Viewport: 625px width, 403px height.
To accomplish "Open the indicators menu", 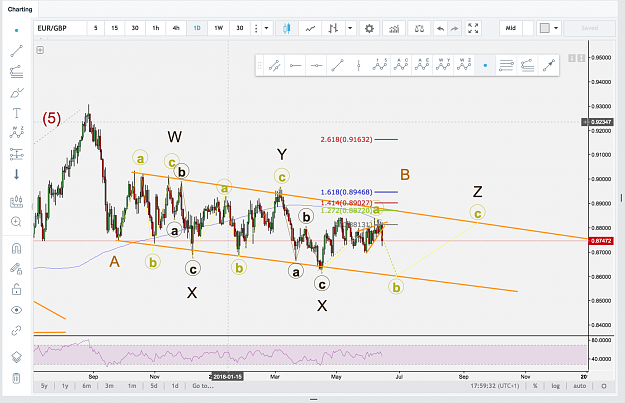I will 394,28.
